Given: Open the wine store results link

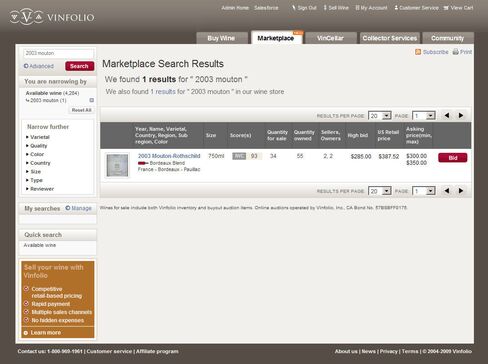Looking at the screenshot, I should (x=163, y=92).
